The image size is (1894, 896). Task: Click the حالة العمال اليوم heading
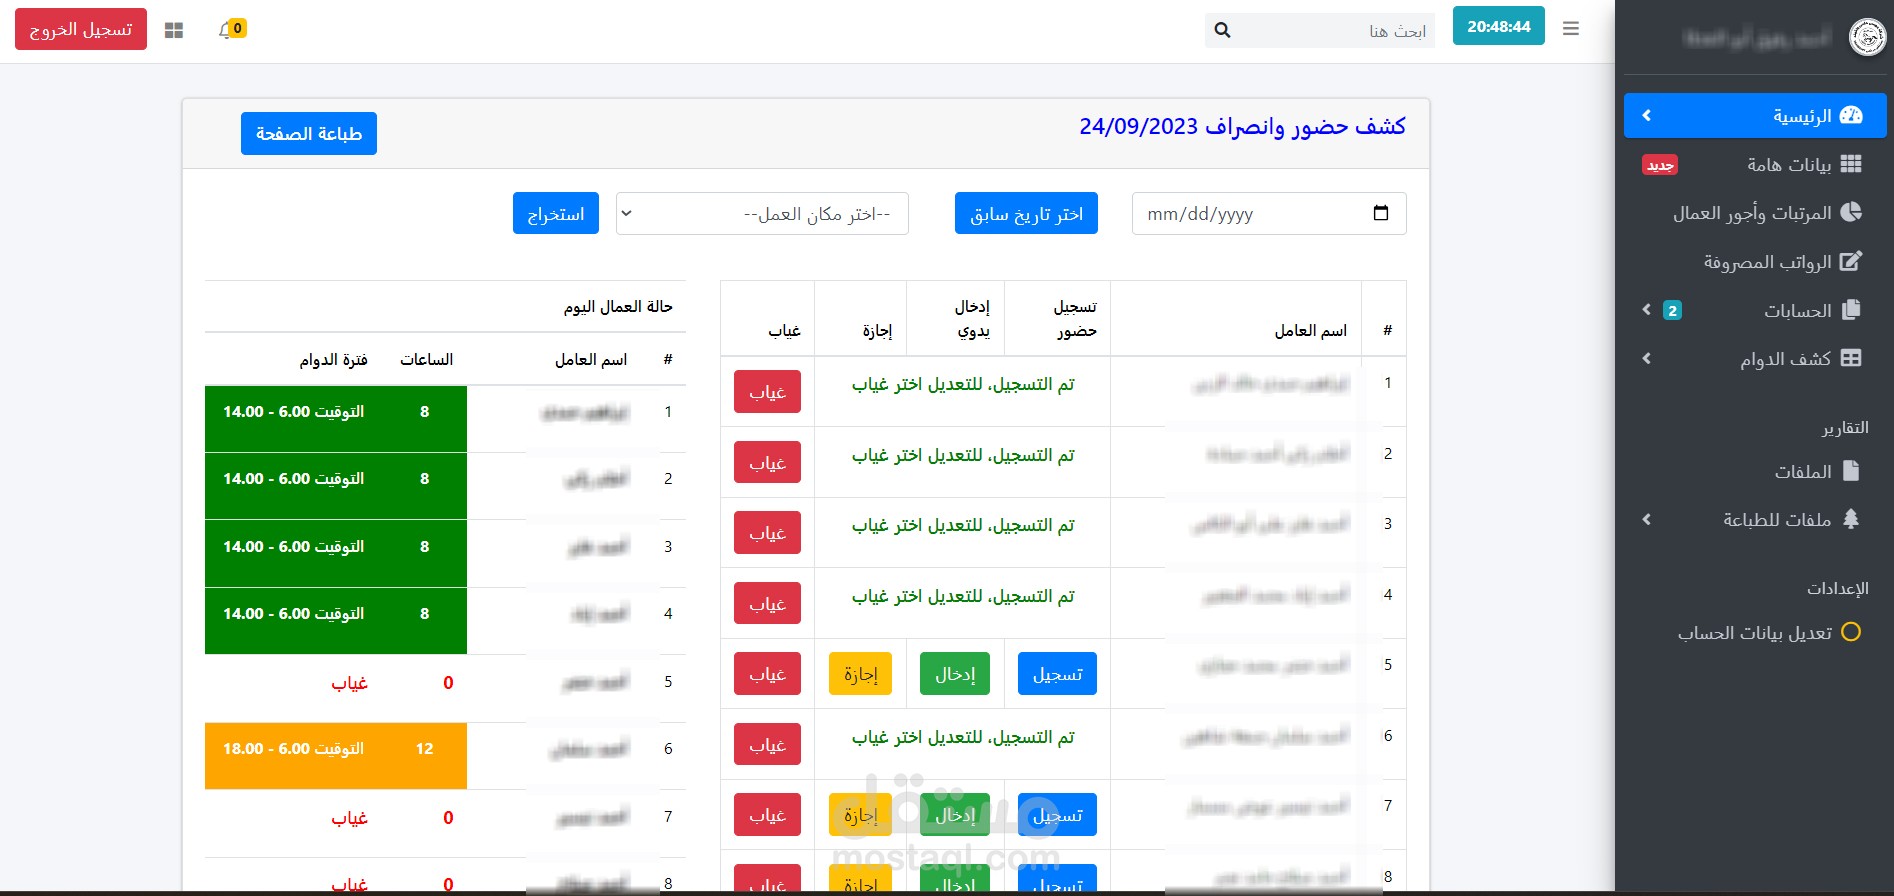(618, 307)
